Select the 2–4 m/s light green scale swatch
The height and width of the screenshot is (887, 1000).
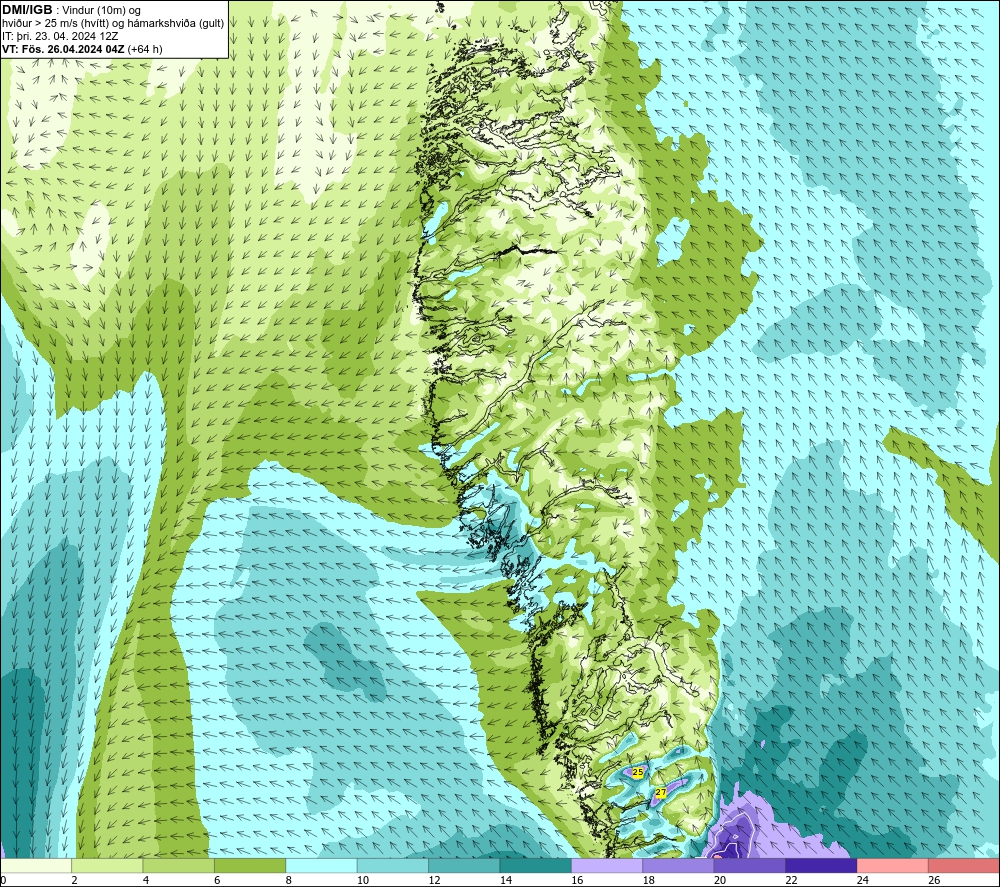107,866
